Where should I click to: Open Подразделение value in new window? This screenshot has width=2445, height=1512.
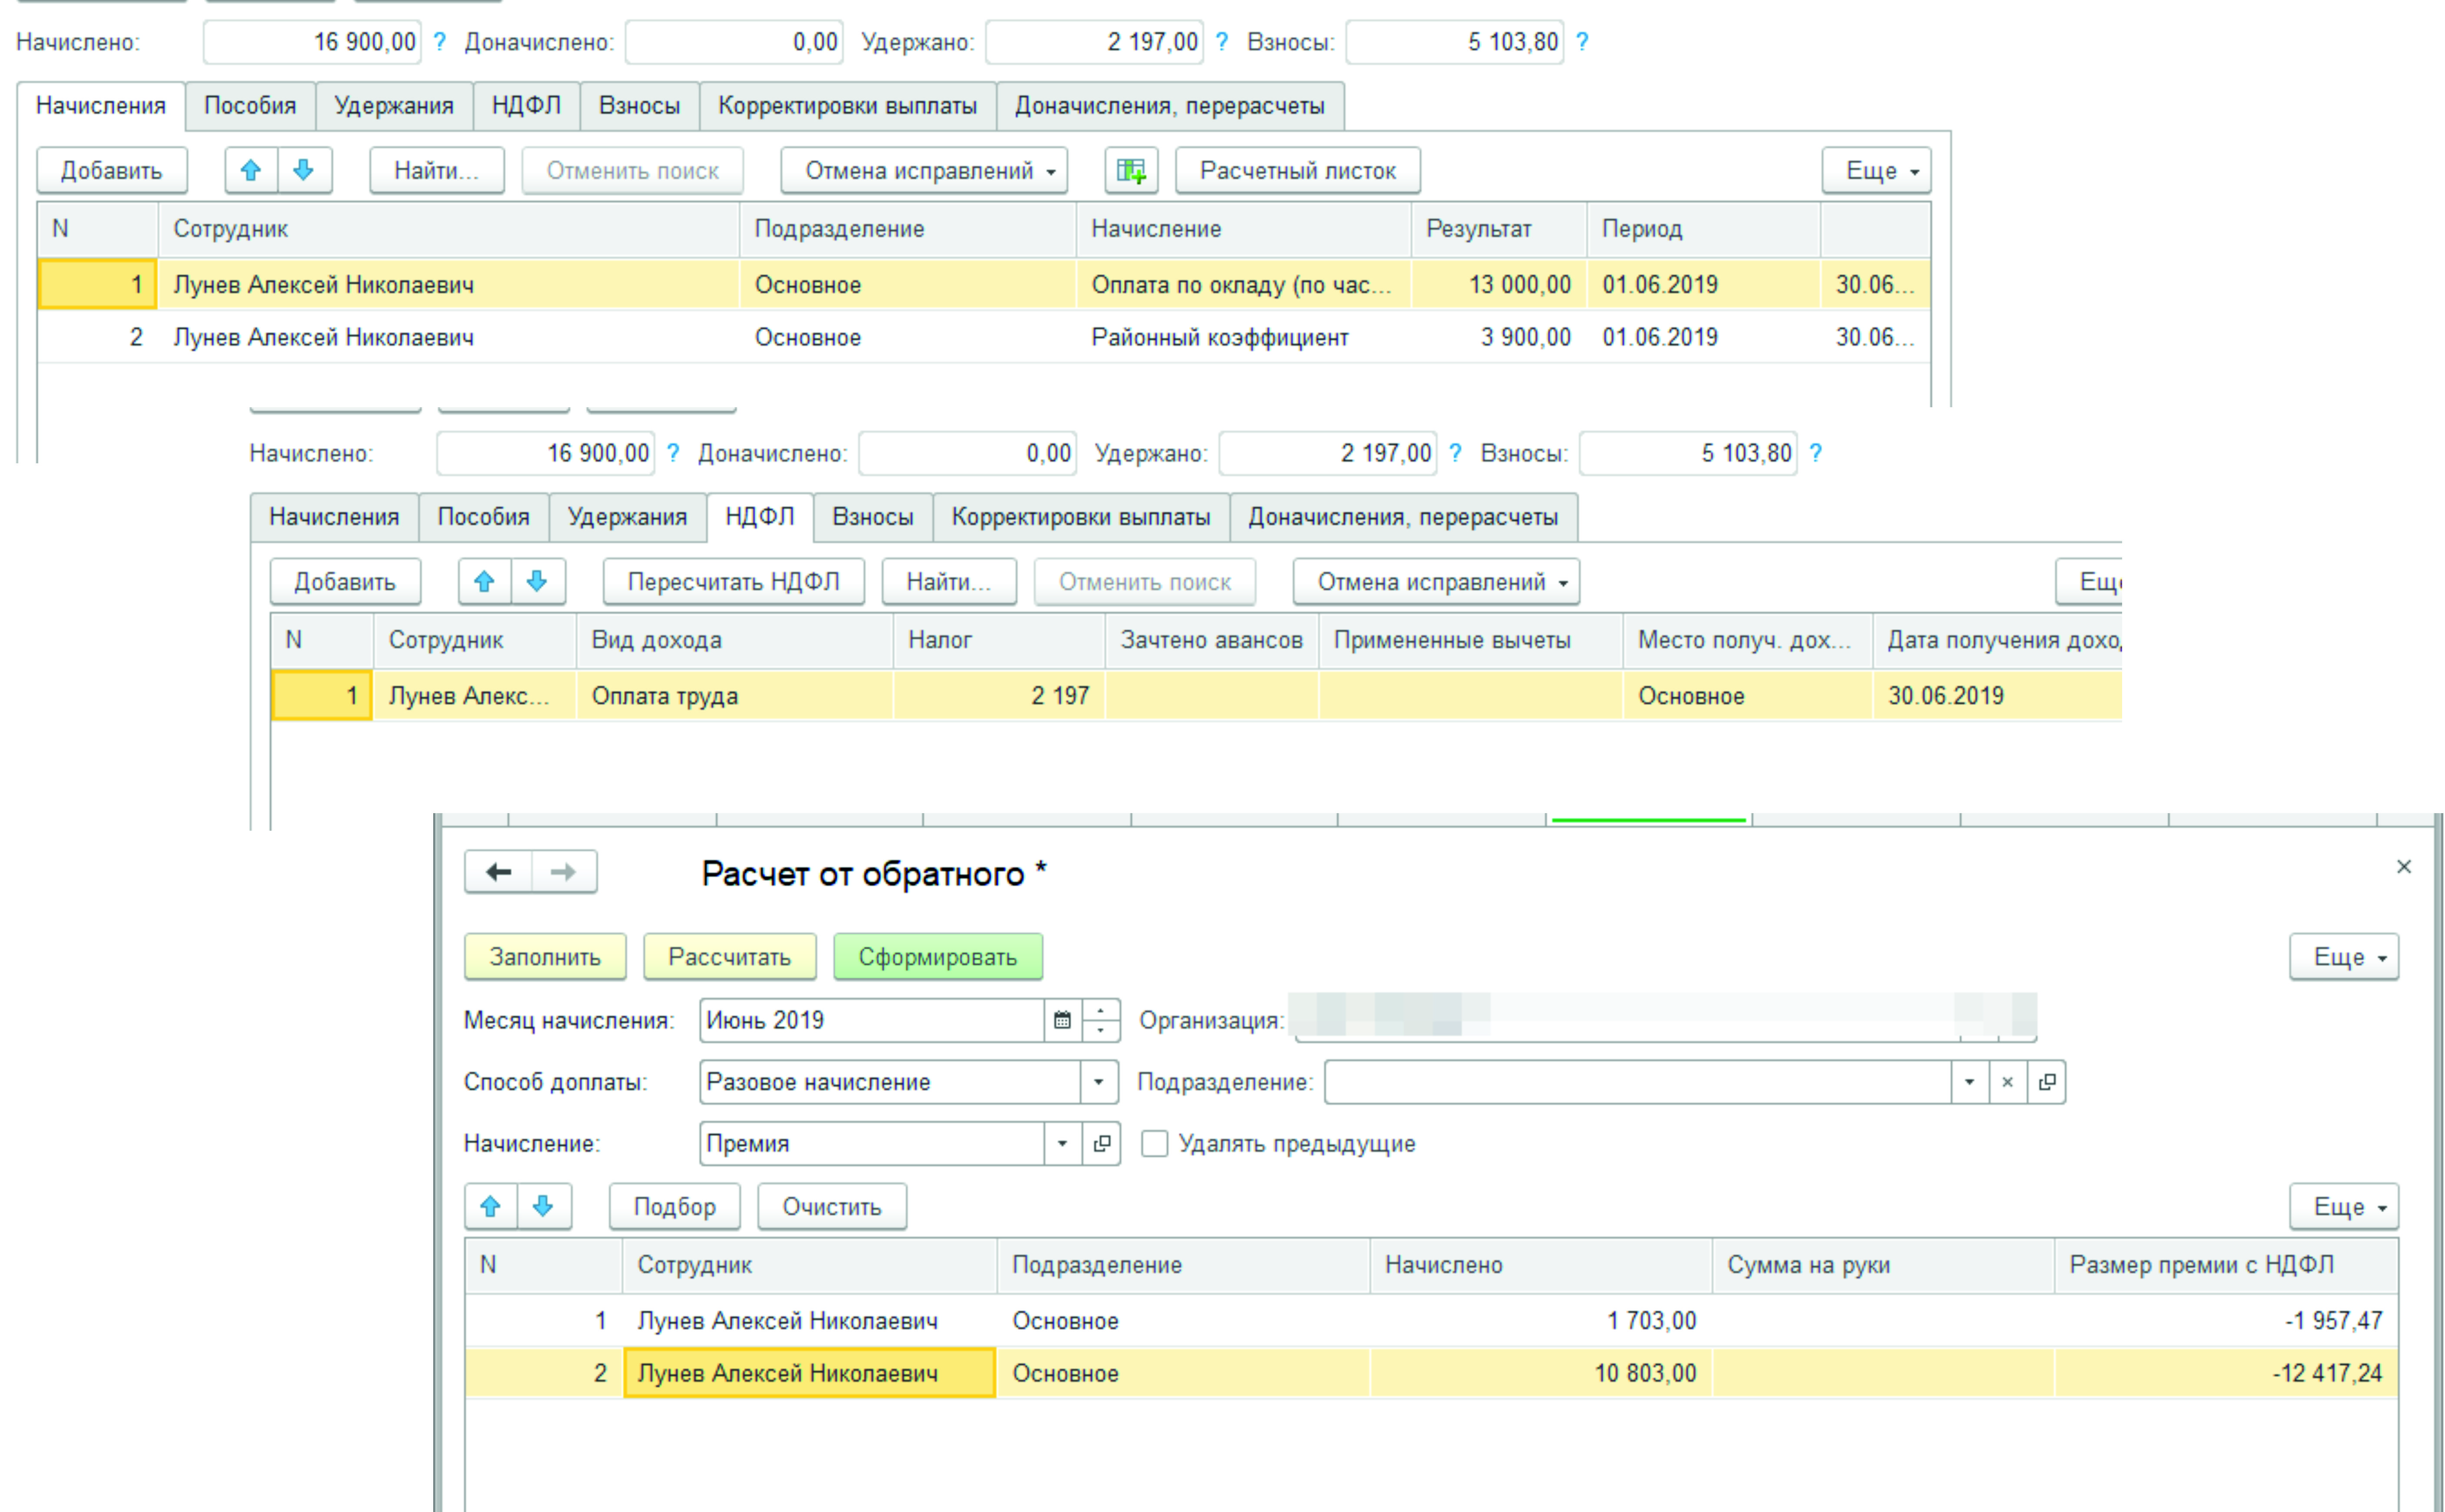[x=2047, y=1082]
